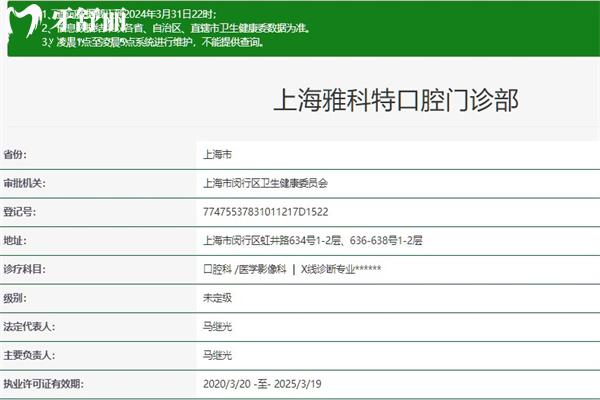
Task: Select registration number 77475537831011217D1522
Action: point(266,212)
